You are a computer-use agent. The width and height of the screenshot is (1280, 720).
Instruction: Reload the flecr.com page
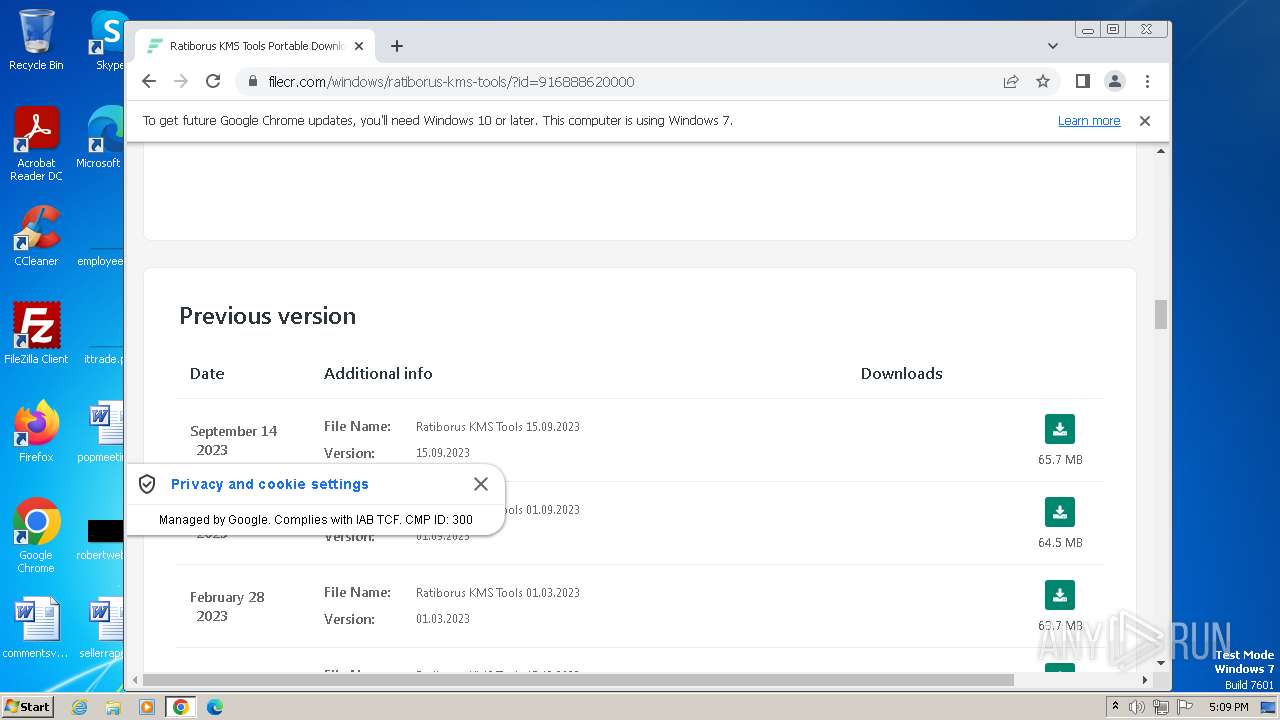tap(213, 81)
